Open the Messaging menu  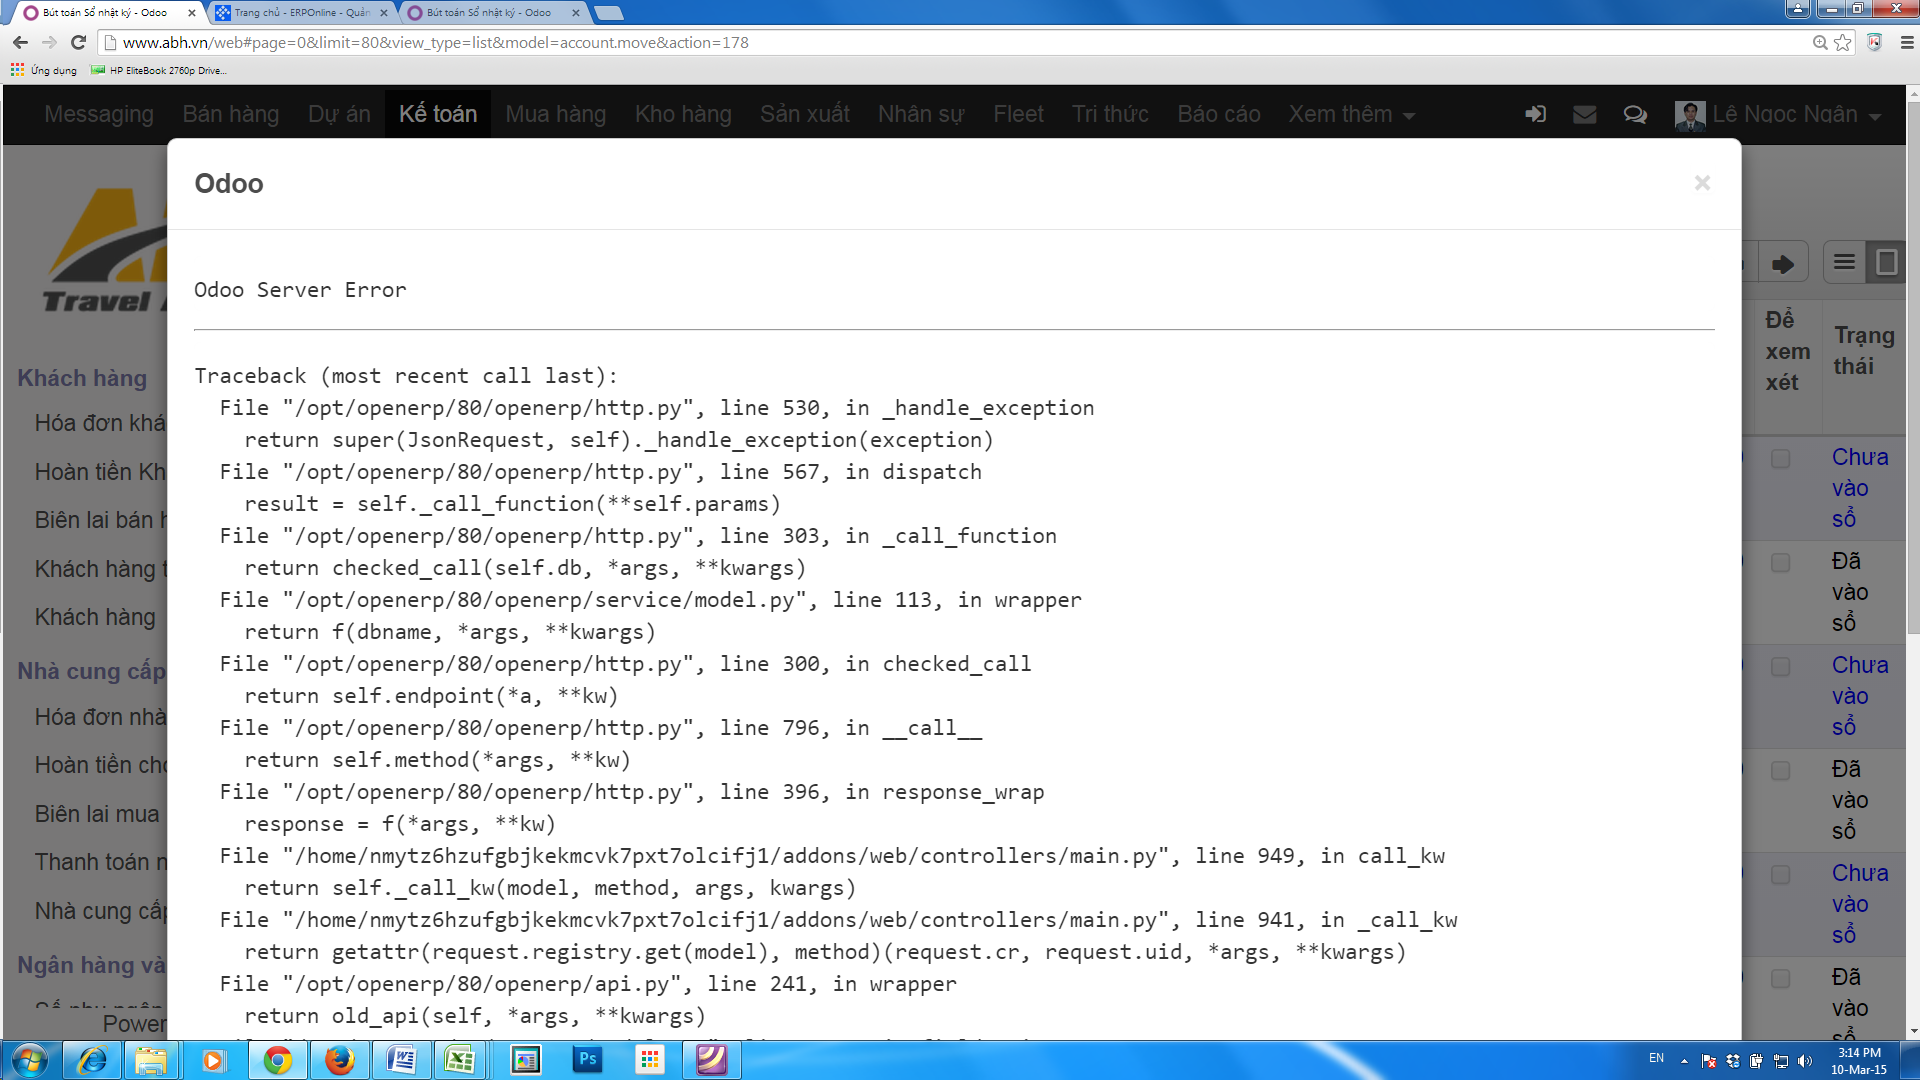99,114
